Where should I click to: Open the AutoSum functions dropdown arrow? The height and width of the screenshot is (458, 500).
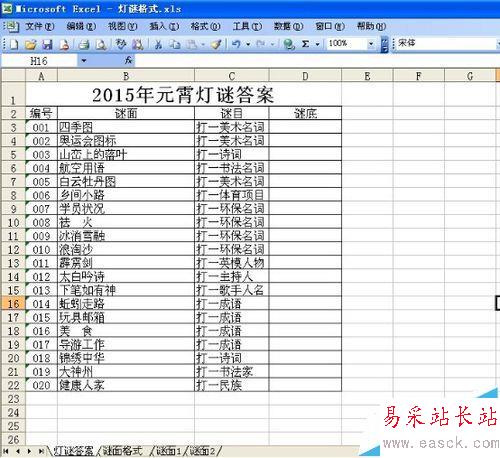pyautogui.click(x=317, y=44)
